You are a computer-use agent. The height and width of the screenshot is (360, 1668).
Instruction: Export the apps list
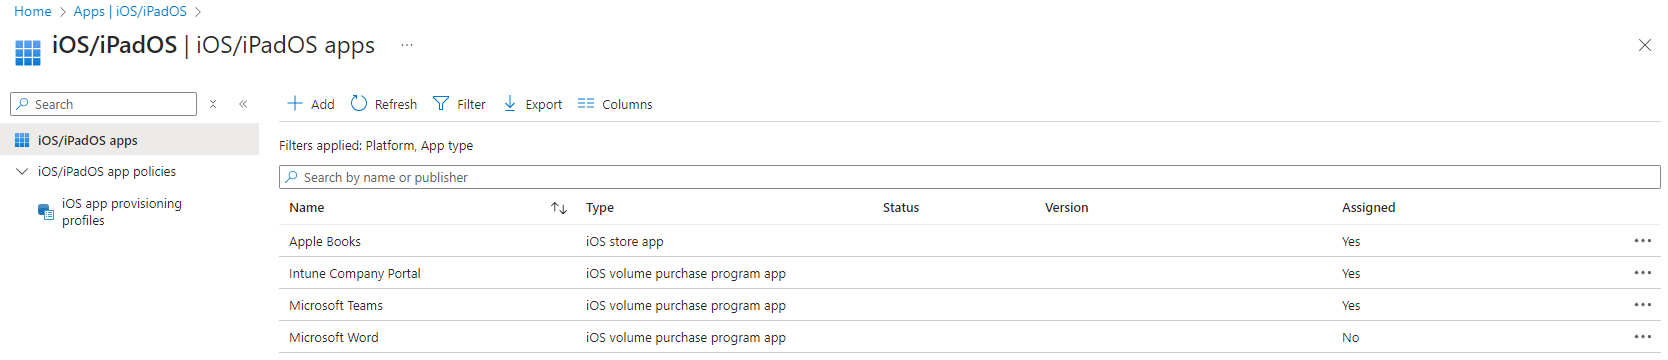pyautogui.click(x=532, y=104)
